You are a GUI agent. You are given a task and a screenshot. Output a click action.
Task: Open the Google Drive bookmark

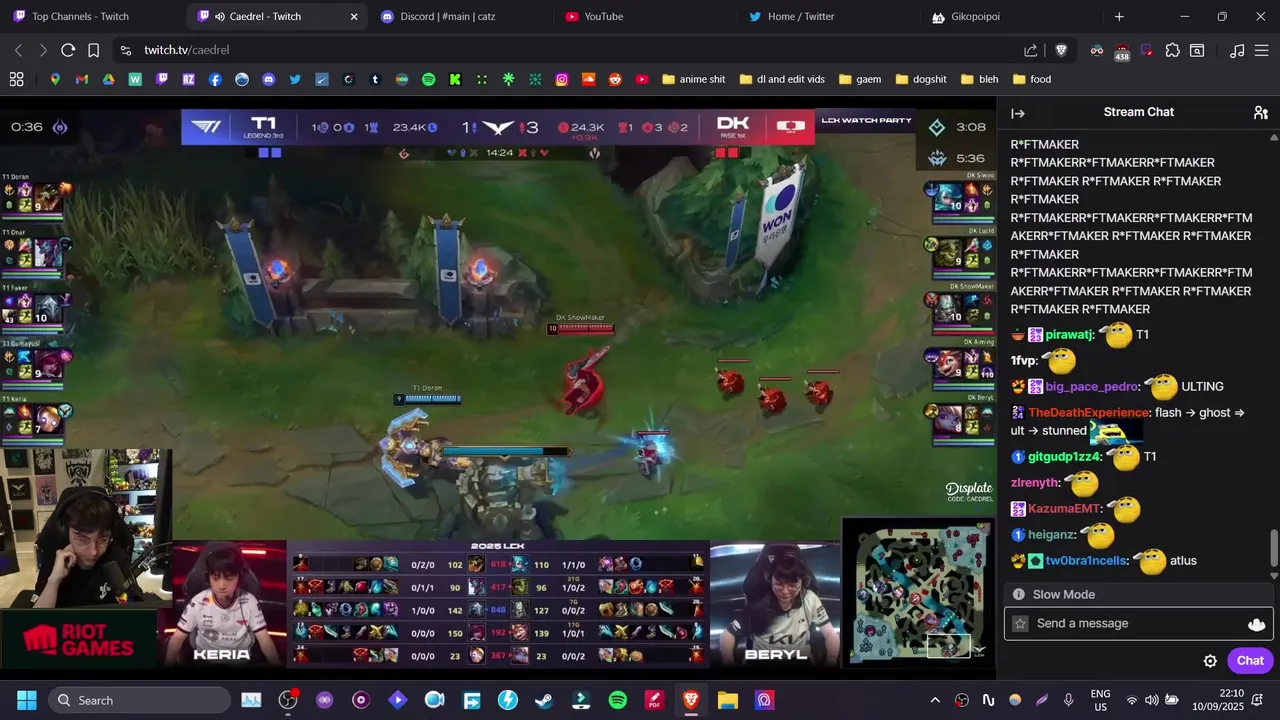[108, 79]
